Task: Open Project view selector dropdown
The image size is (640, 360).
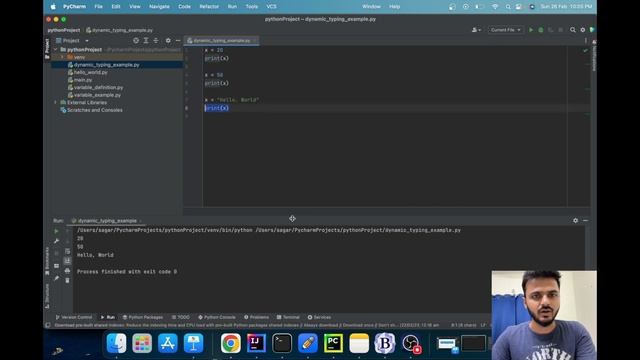Action: (x=73, y=40)
